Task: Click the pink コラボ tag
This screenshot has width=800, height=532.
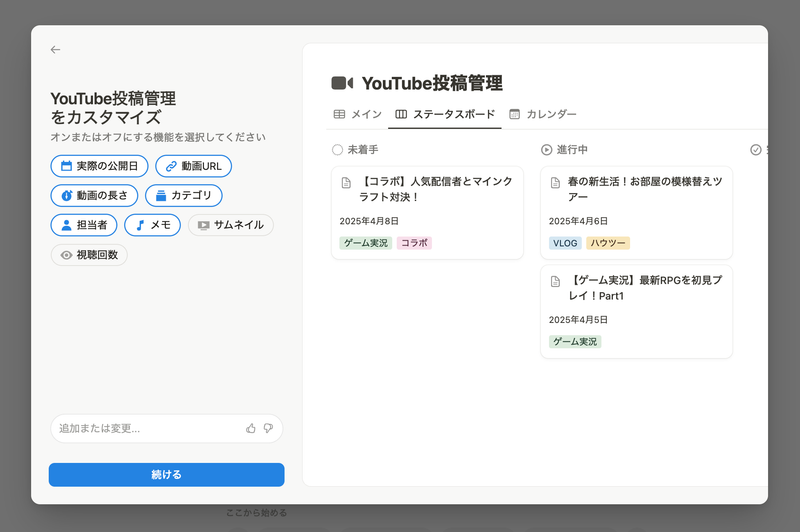Action: 414,243
